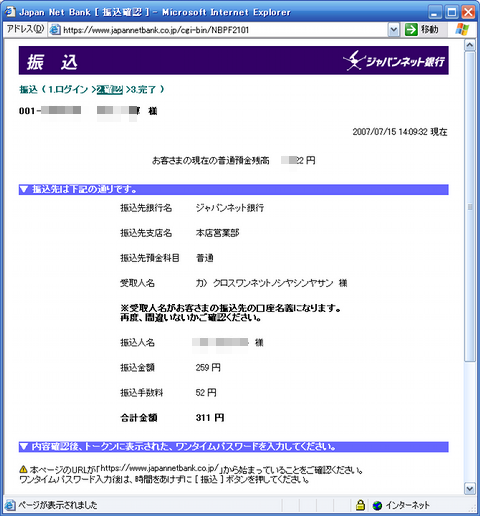Click the お客さまの現在の普通預金残高 text

point(211,160)
